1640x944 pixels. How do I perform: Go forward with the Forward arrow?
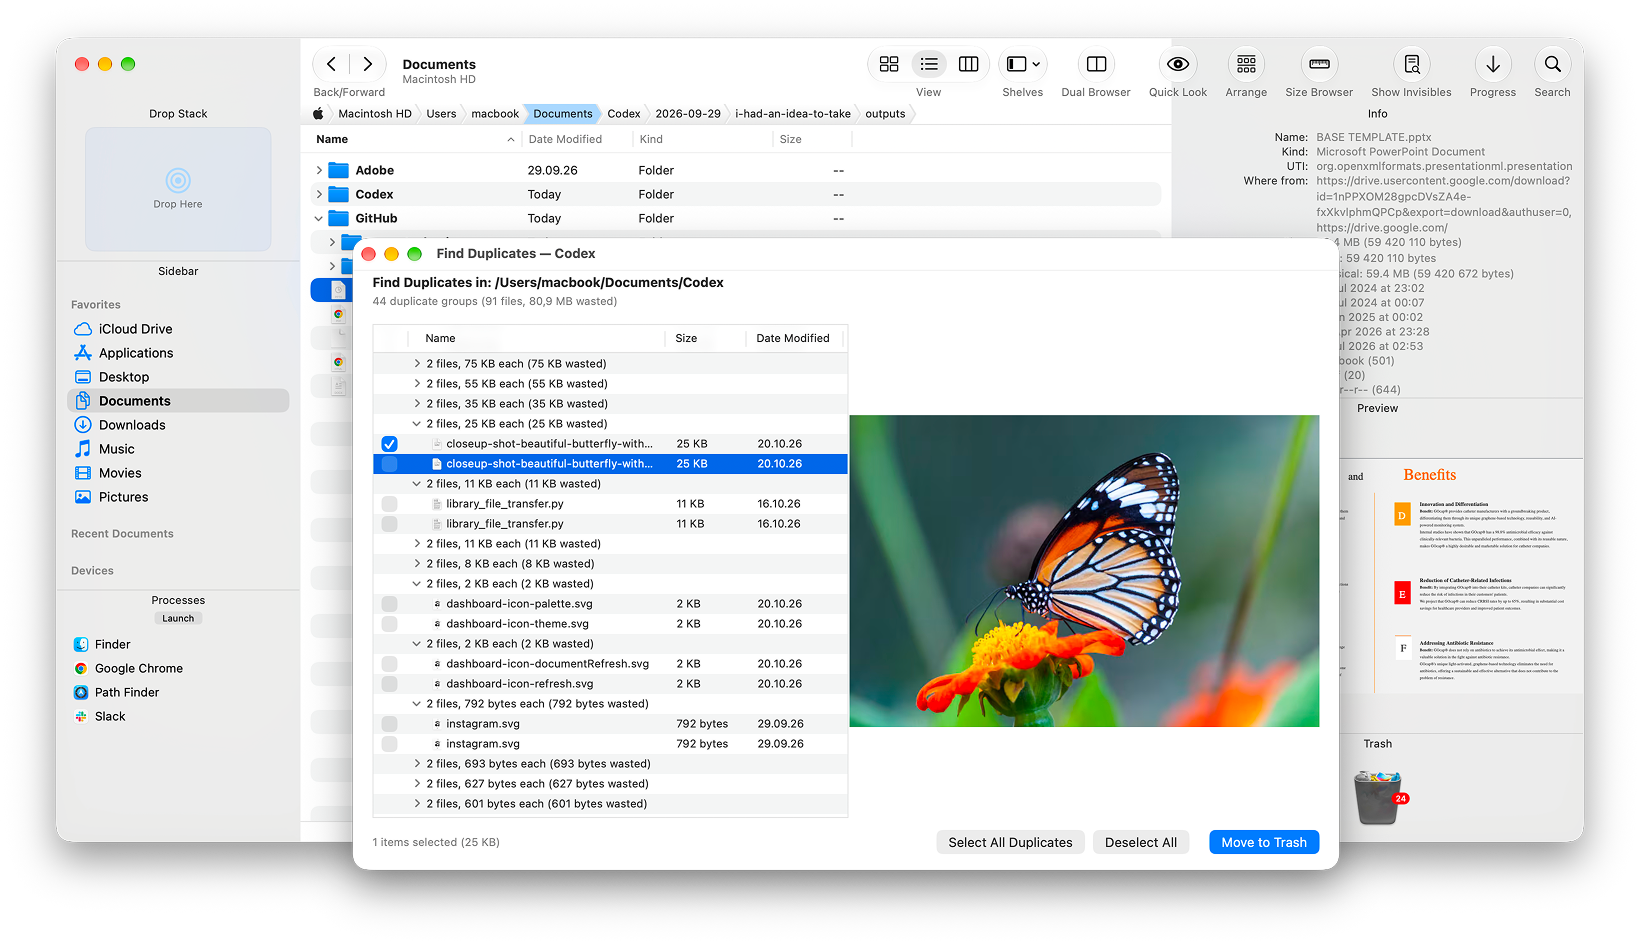click(367, 64)
